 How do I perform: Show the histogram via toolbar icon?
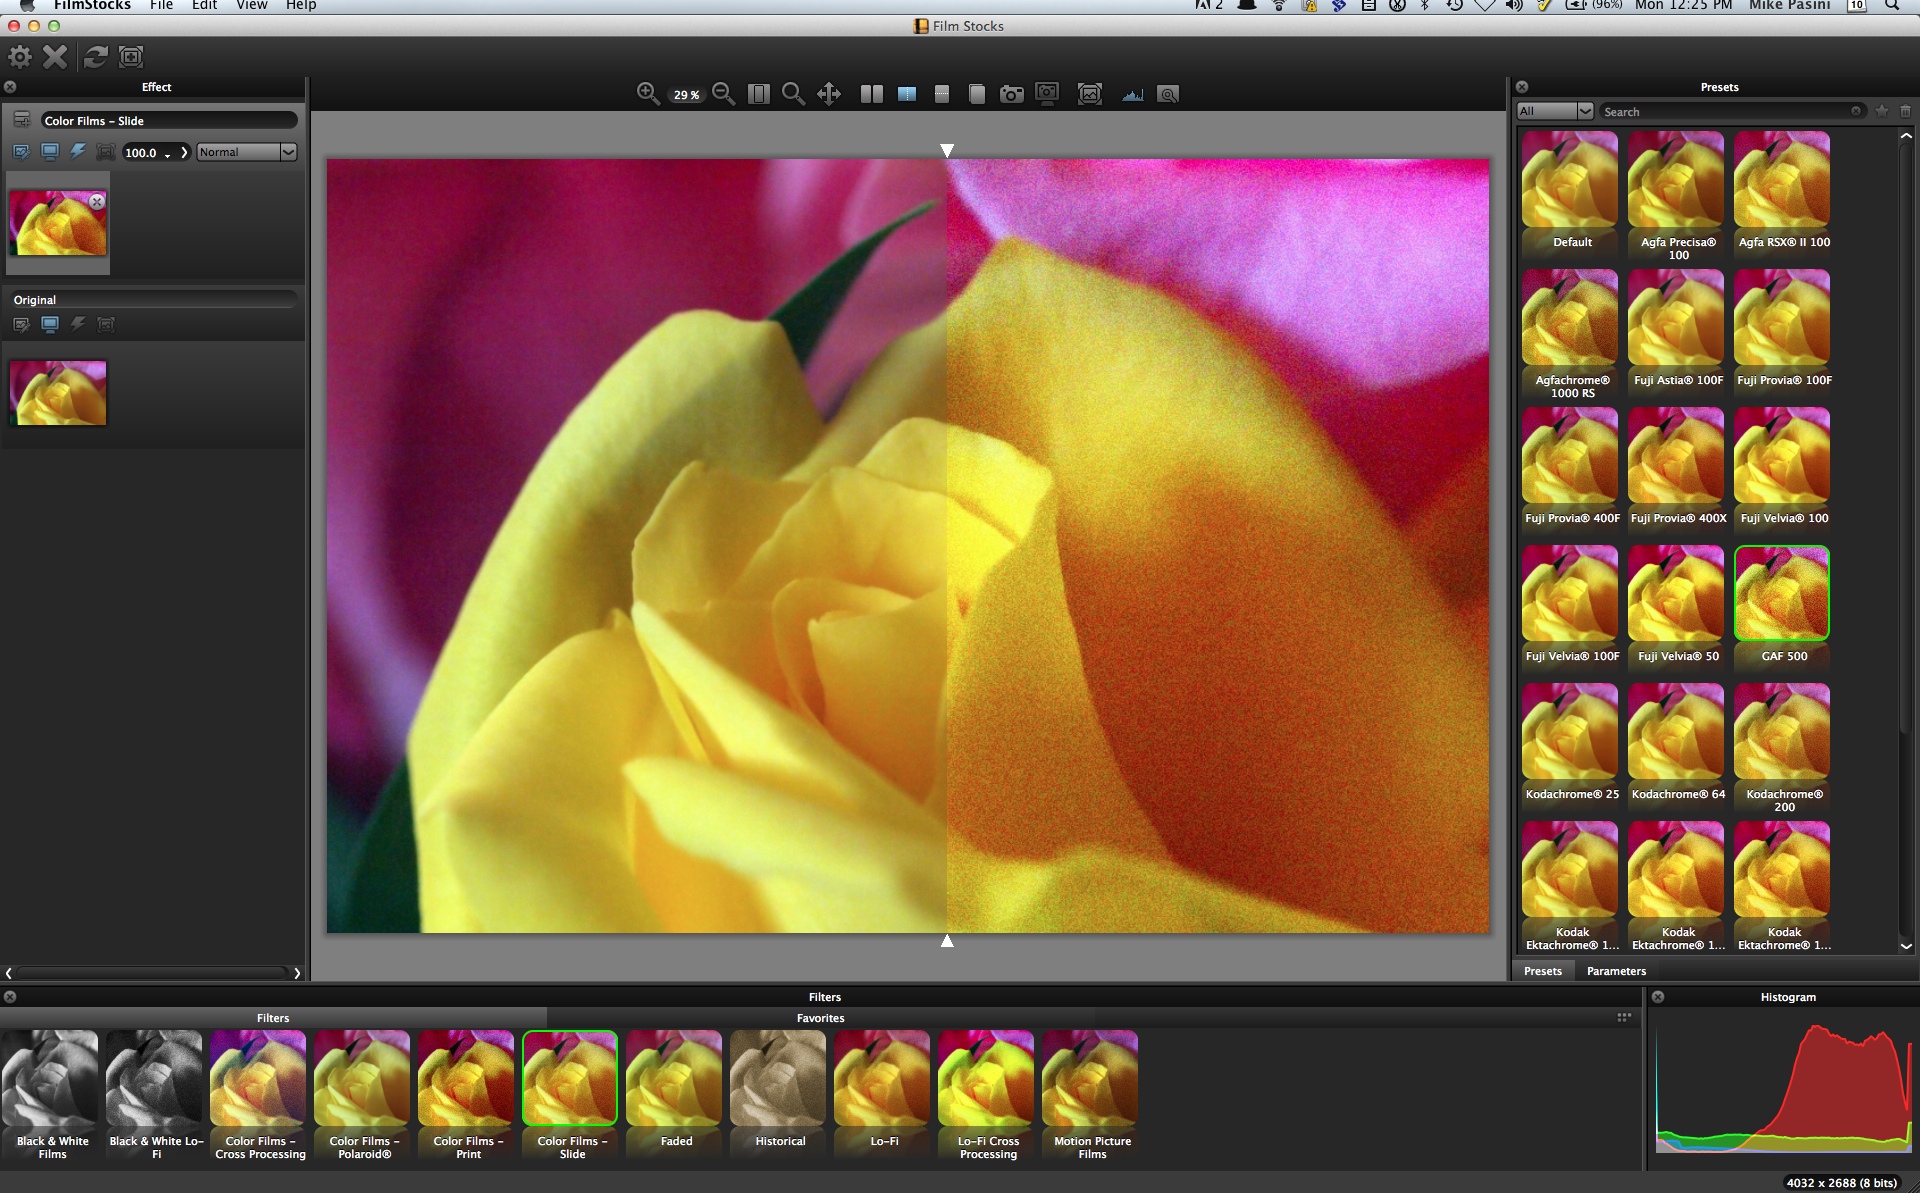tap(1132, 94)
